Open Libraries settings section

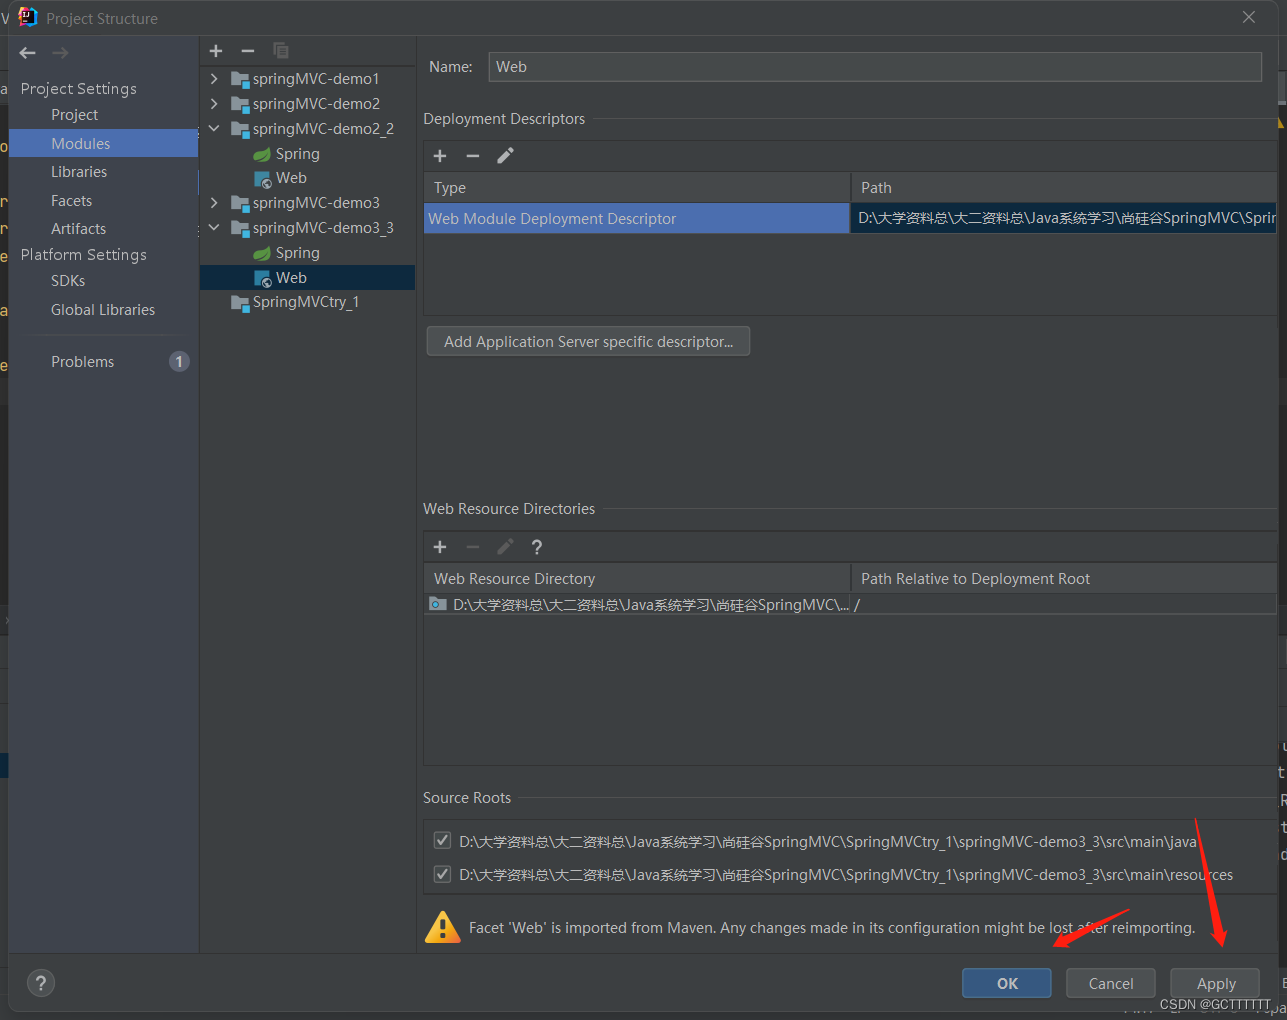pos(79,172)
